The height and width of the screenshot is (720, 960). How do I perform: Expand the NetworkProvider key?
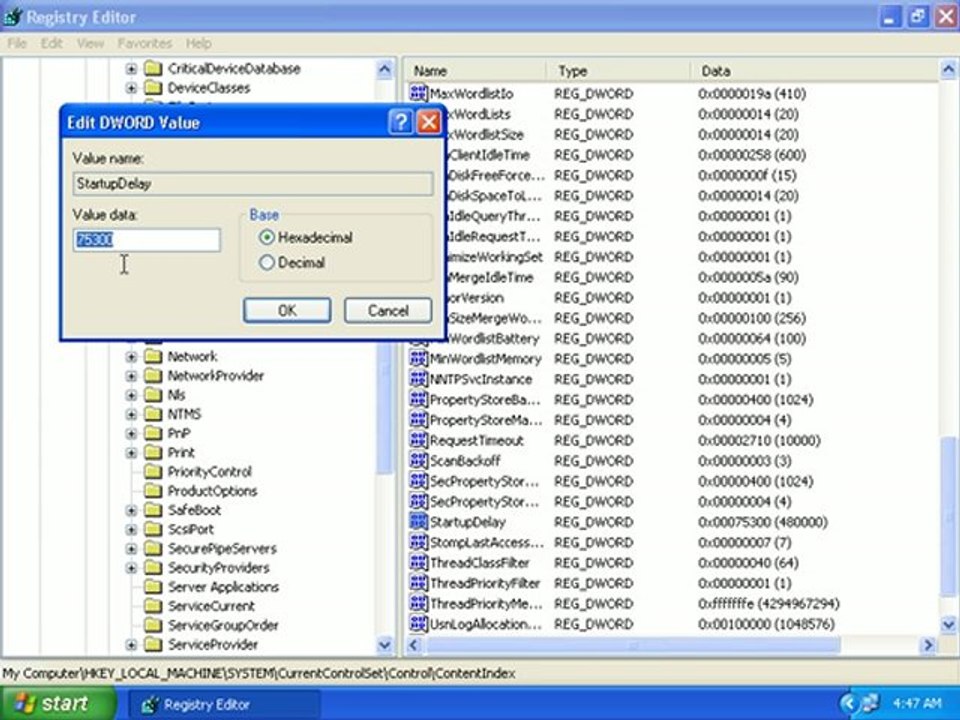[131, 376]
